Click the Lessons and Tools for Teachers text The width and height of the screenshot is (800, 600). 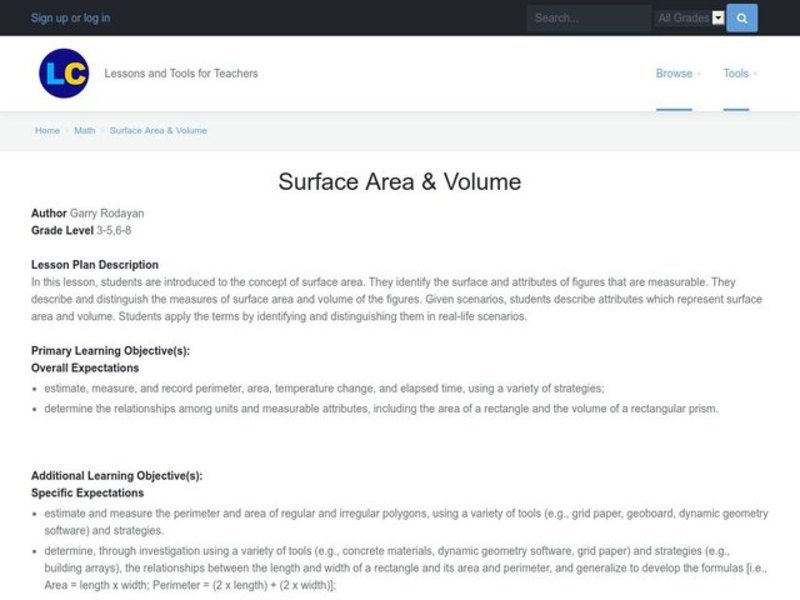(180, 73)
